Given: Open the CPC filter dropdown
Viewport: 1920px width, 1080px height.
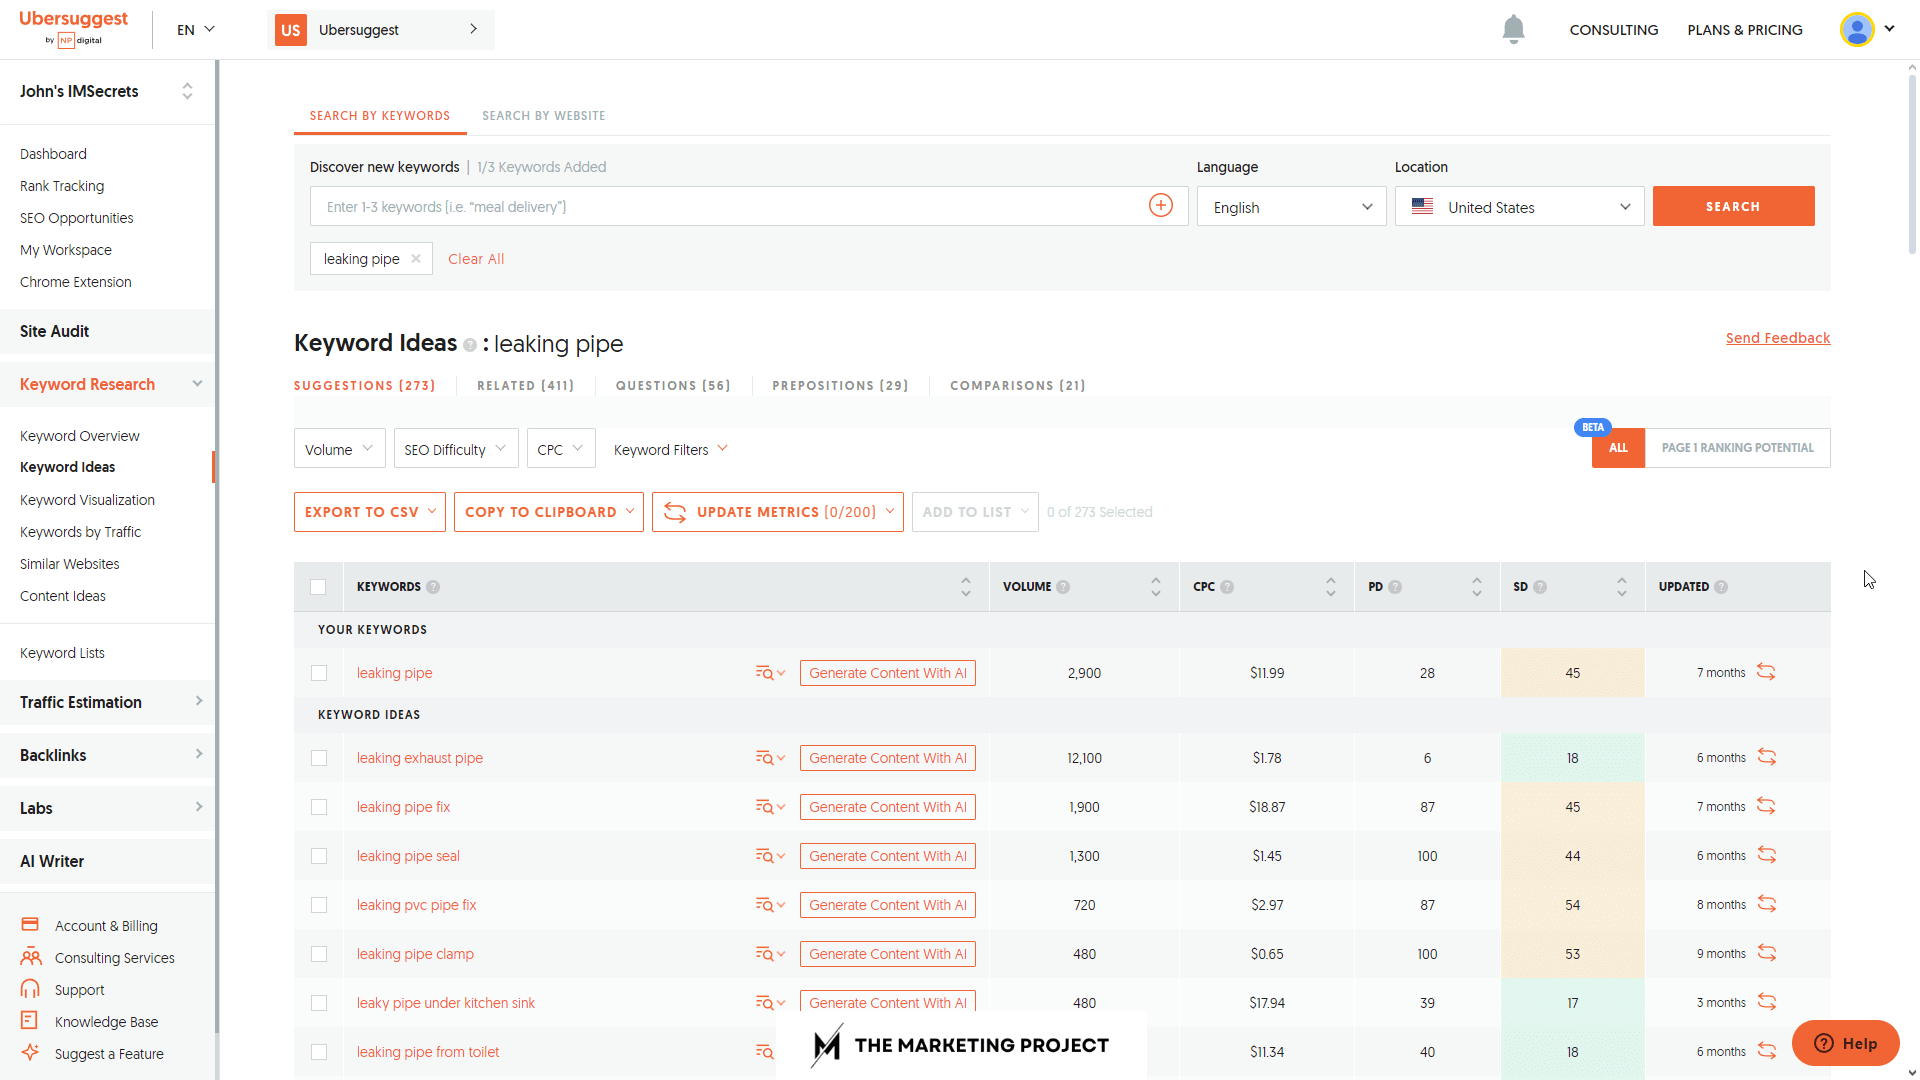Looking at the screenshot, I should [x=560, y=449].
